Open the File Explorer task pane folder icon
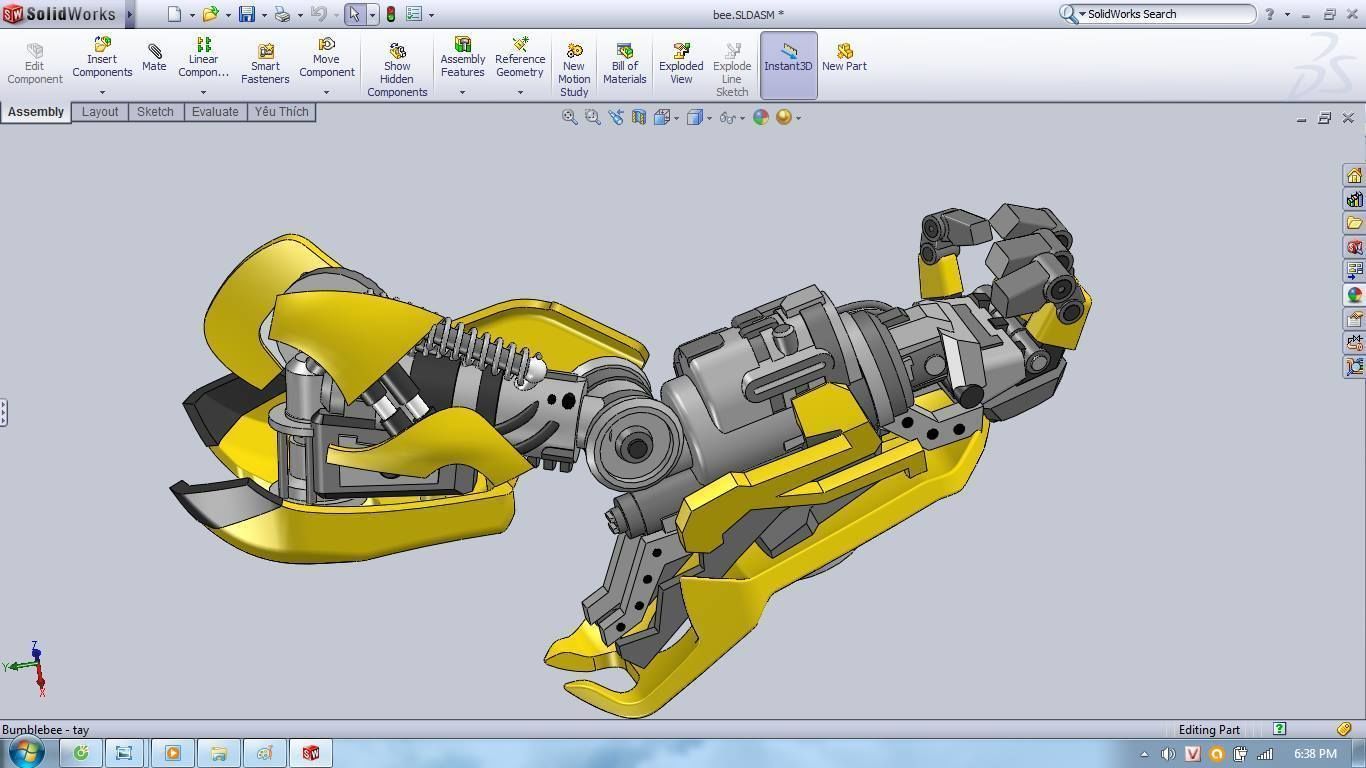This screenshot has width=1366, height=768. tap(1354, 223)
